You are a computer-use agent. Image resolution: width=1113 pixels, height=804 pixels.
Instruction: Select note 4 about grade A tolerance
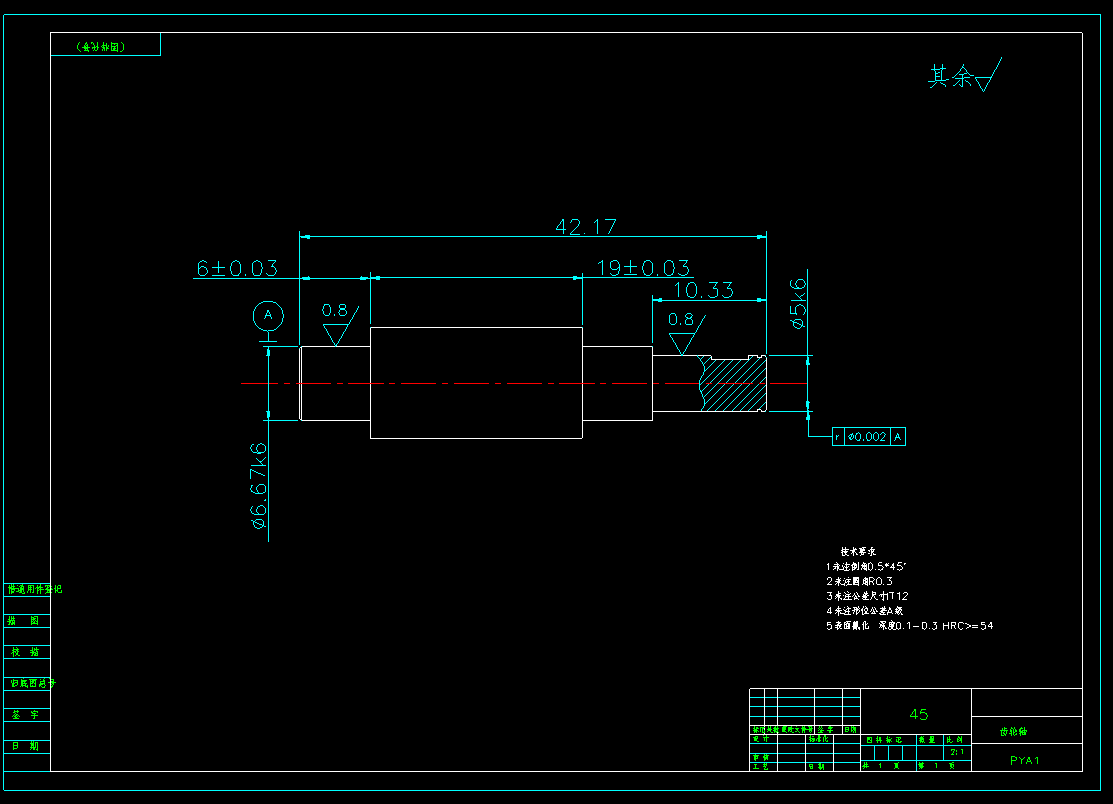point(864,611)
